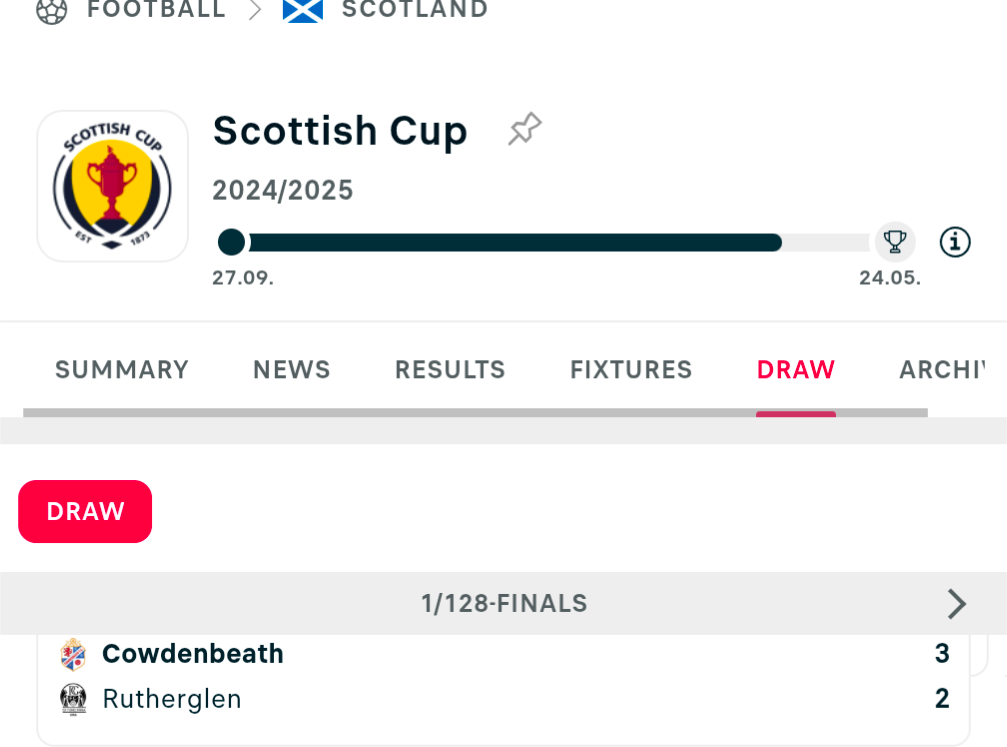Open the Fixtures tab

tap(631, 370)
